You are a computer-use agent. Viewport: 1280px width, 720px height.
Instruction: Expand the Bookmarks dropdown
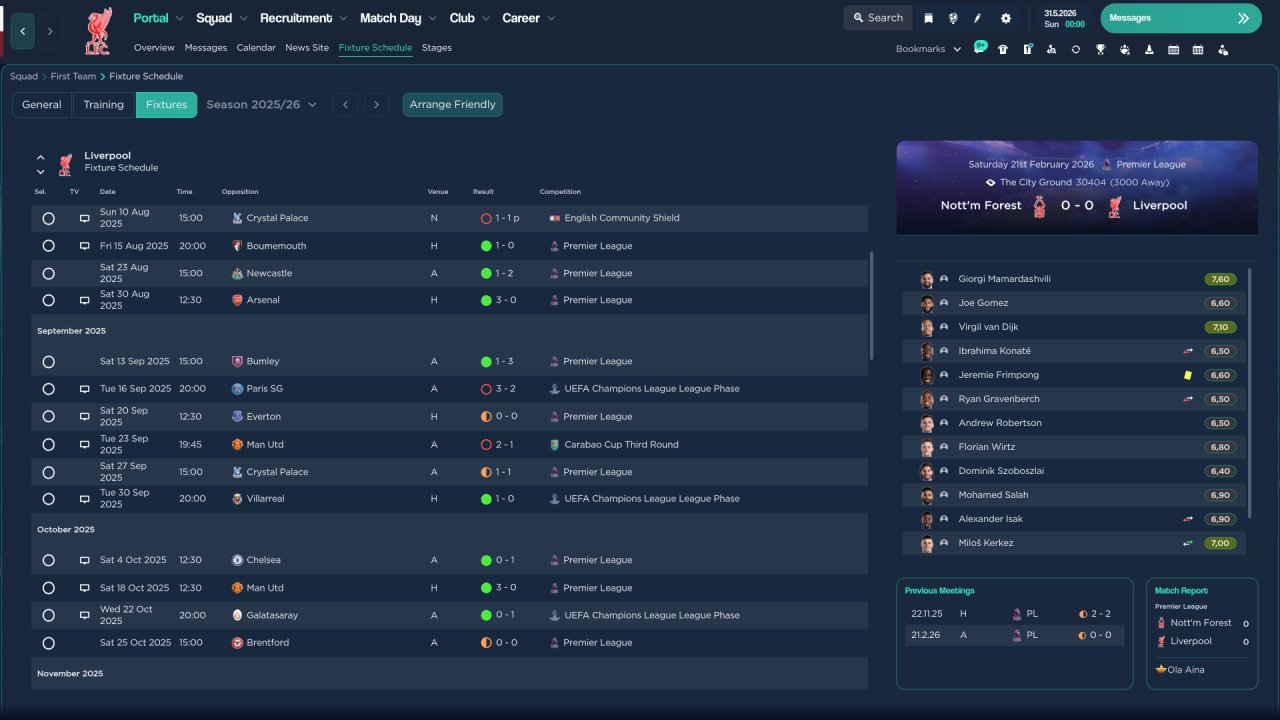click(x=928, y=49)
